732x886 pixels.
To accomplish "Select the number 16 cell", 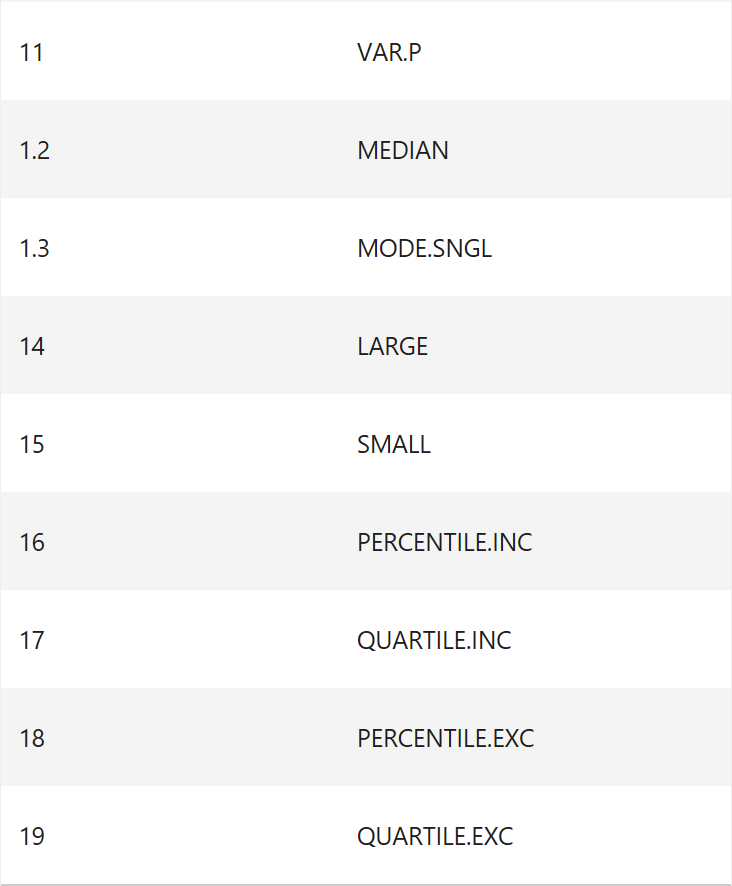I will [32, 542].
